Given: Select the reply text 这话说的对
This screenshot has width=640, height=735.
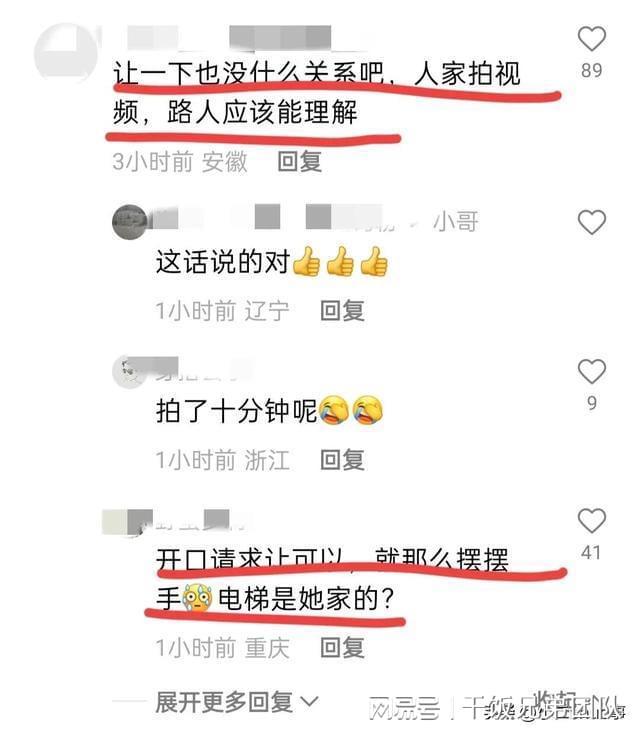Looking at the screenshot, I should tap(223, 262).
